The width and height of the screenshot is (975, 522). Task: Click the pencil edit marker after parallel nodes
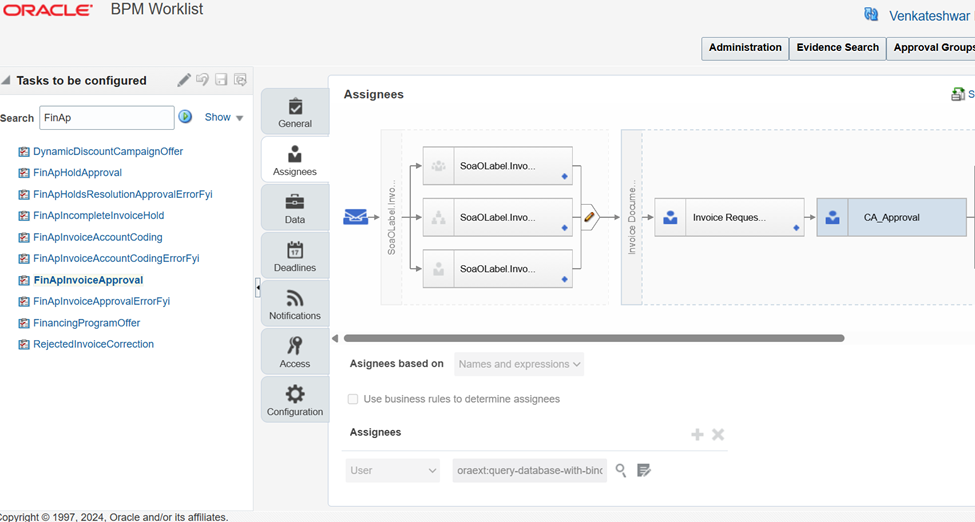[x=589, y=217]
